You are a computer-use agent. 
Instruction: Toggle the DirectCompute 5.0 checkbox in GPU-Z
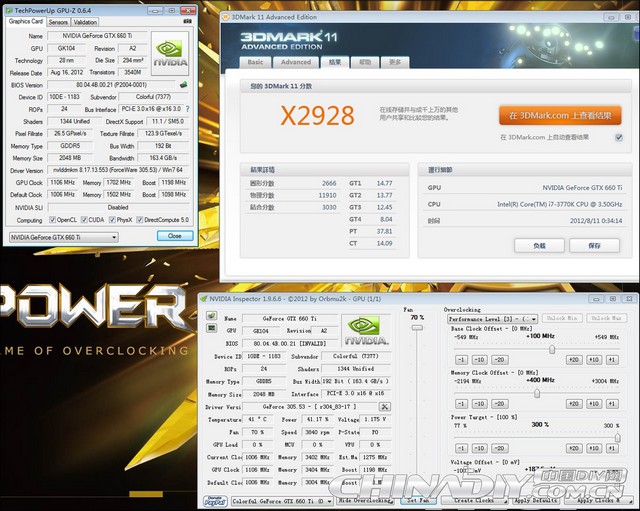[140, 220]
